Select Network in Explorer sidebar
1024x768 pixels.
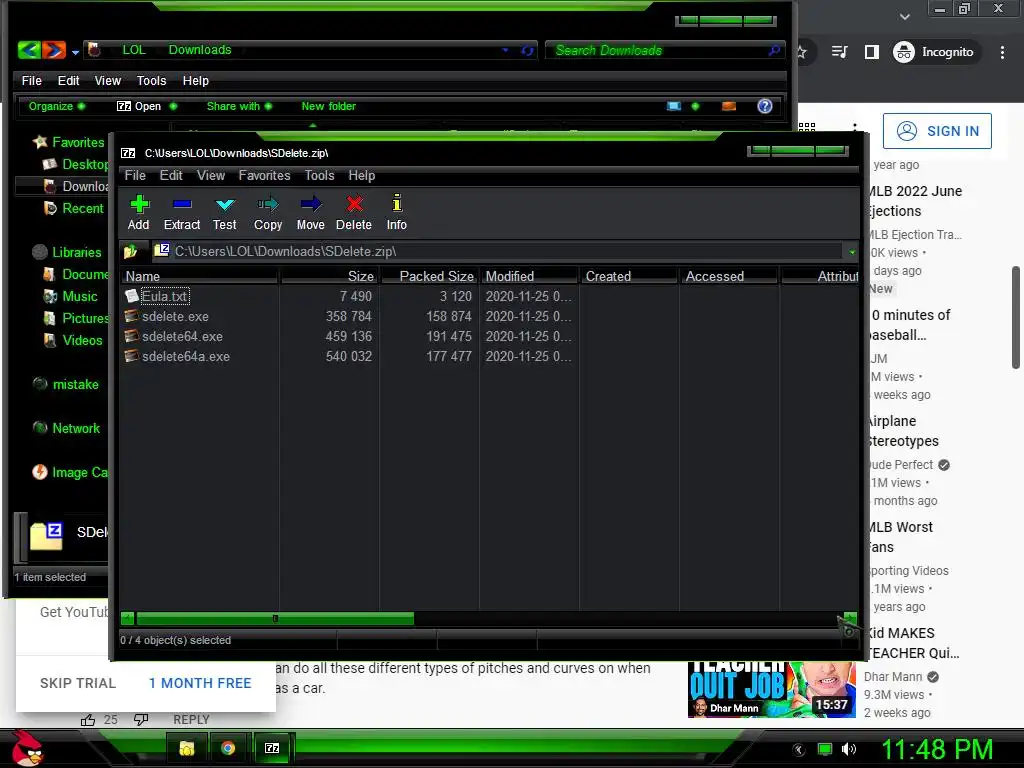67,428
